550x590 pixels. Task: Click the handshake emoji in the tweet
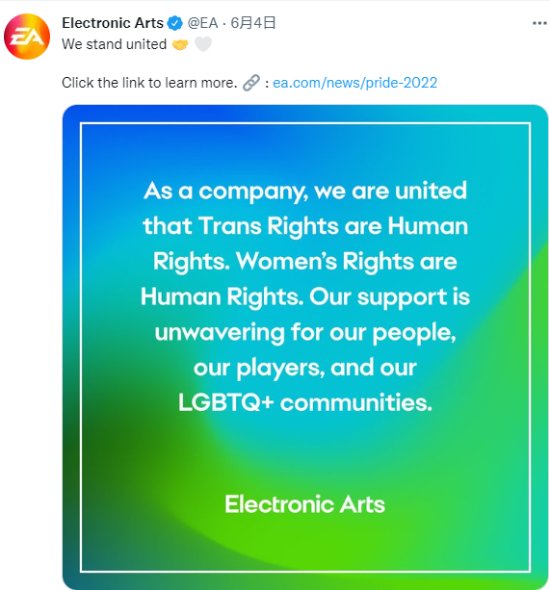180,44
